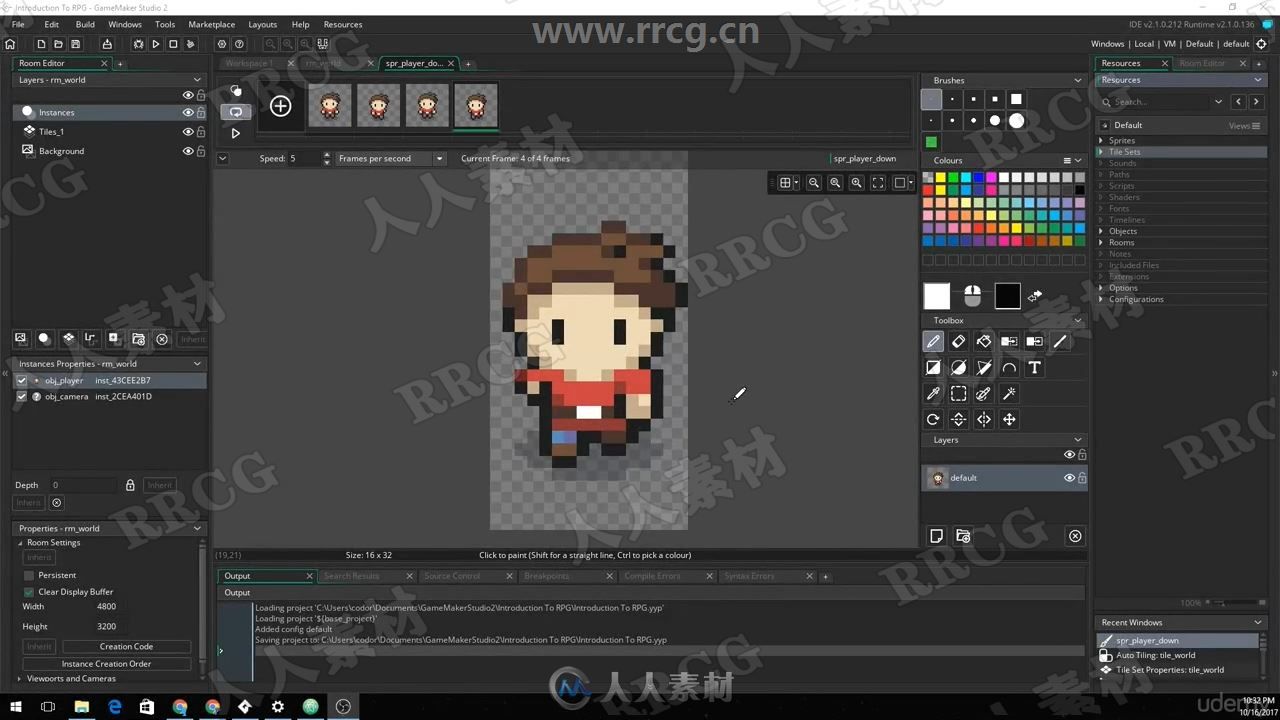The image size is (1280, 720).
Task: Collapse the Brushes panel
Action: (1077, 80)
